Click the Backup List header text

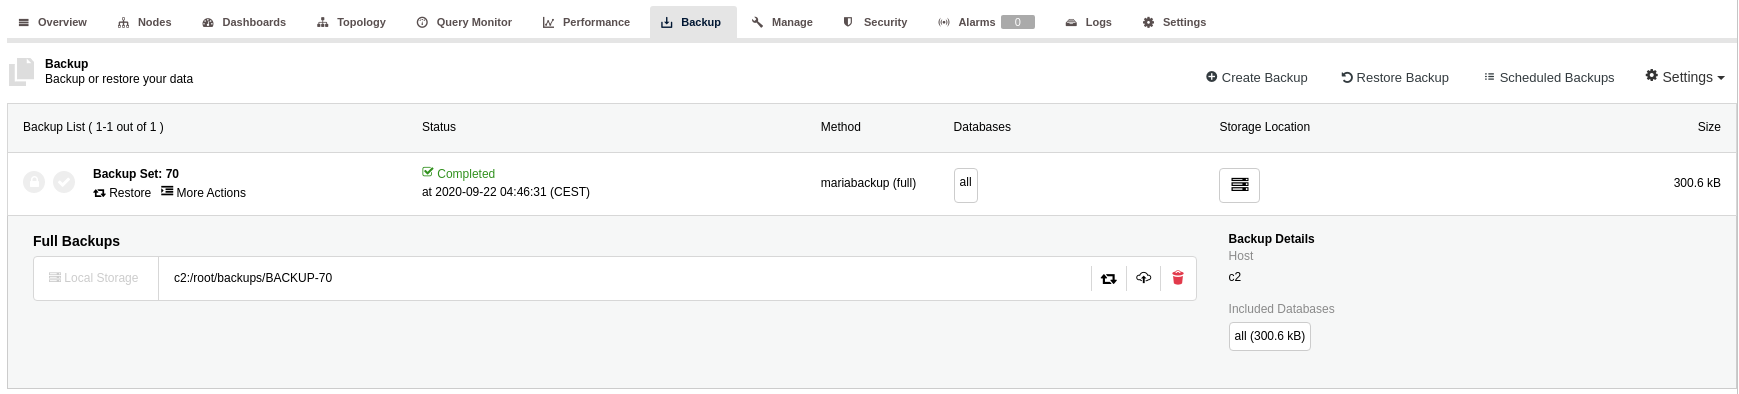coord(93,127)
